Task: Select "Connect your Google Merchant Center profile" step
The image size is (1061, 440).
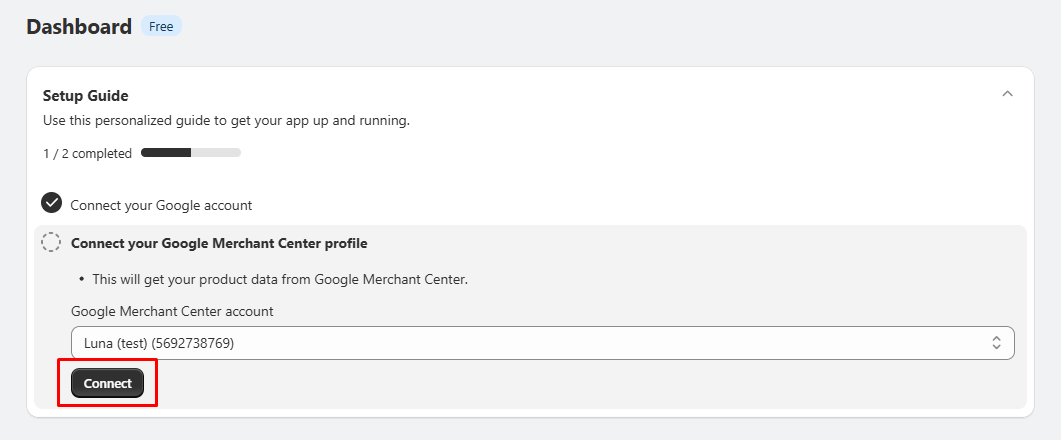Action: tap(219, 243)
